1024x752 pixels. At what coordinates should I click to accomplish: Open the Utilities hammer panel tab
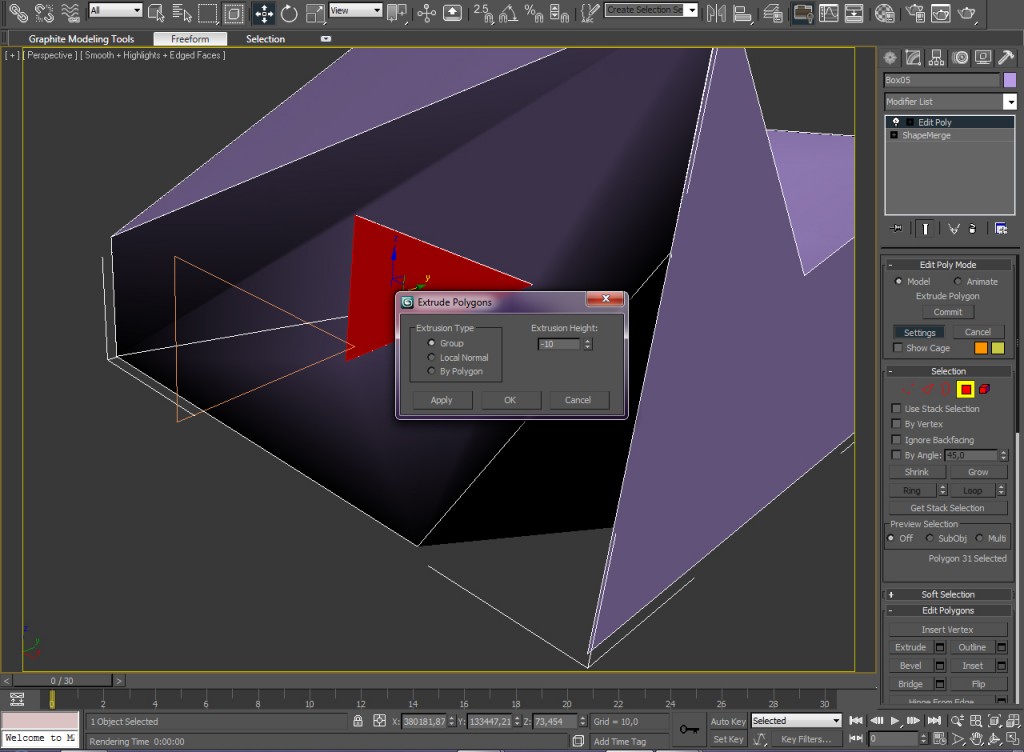(1006, 58)
